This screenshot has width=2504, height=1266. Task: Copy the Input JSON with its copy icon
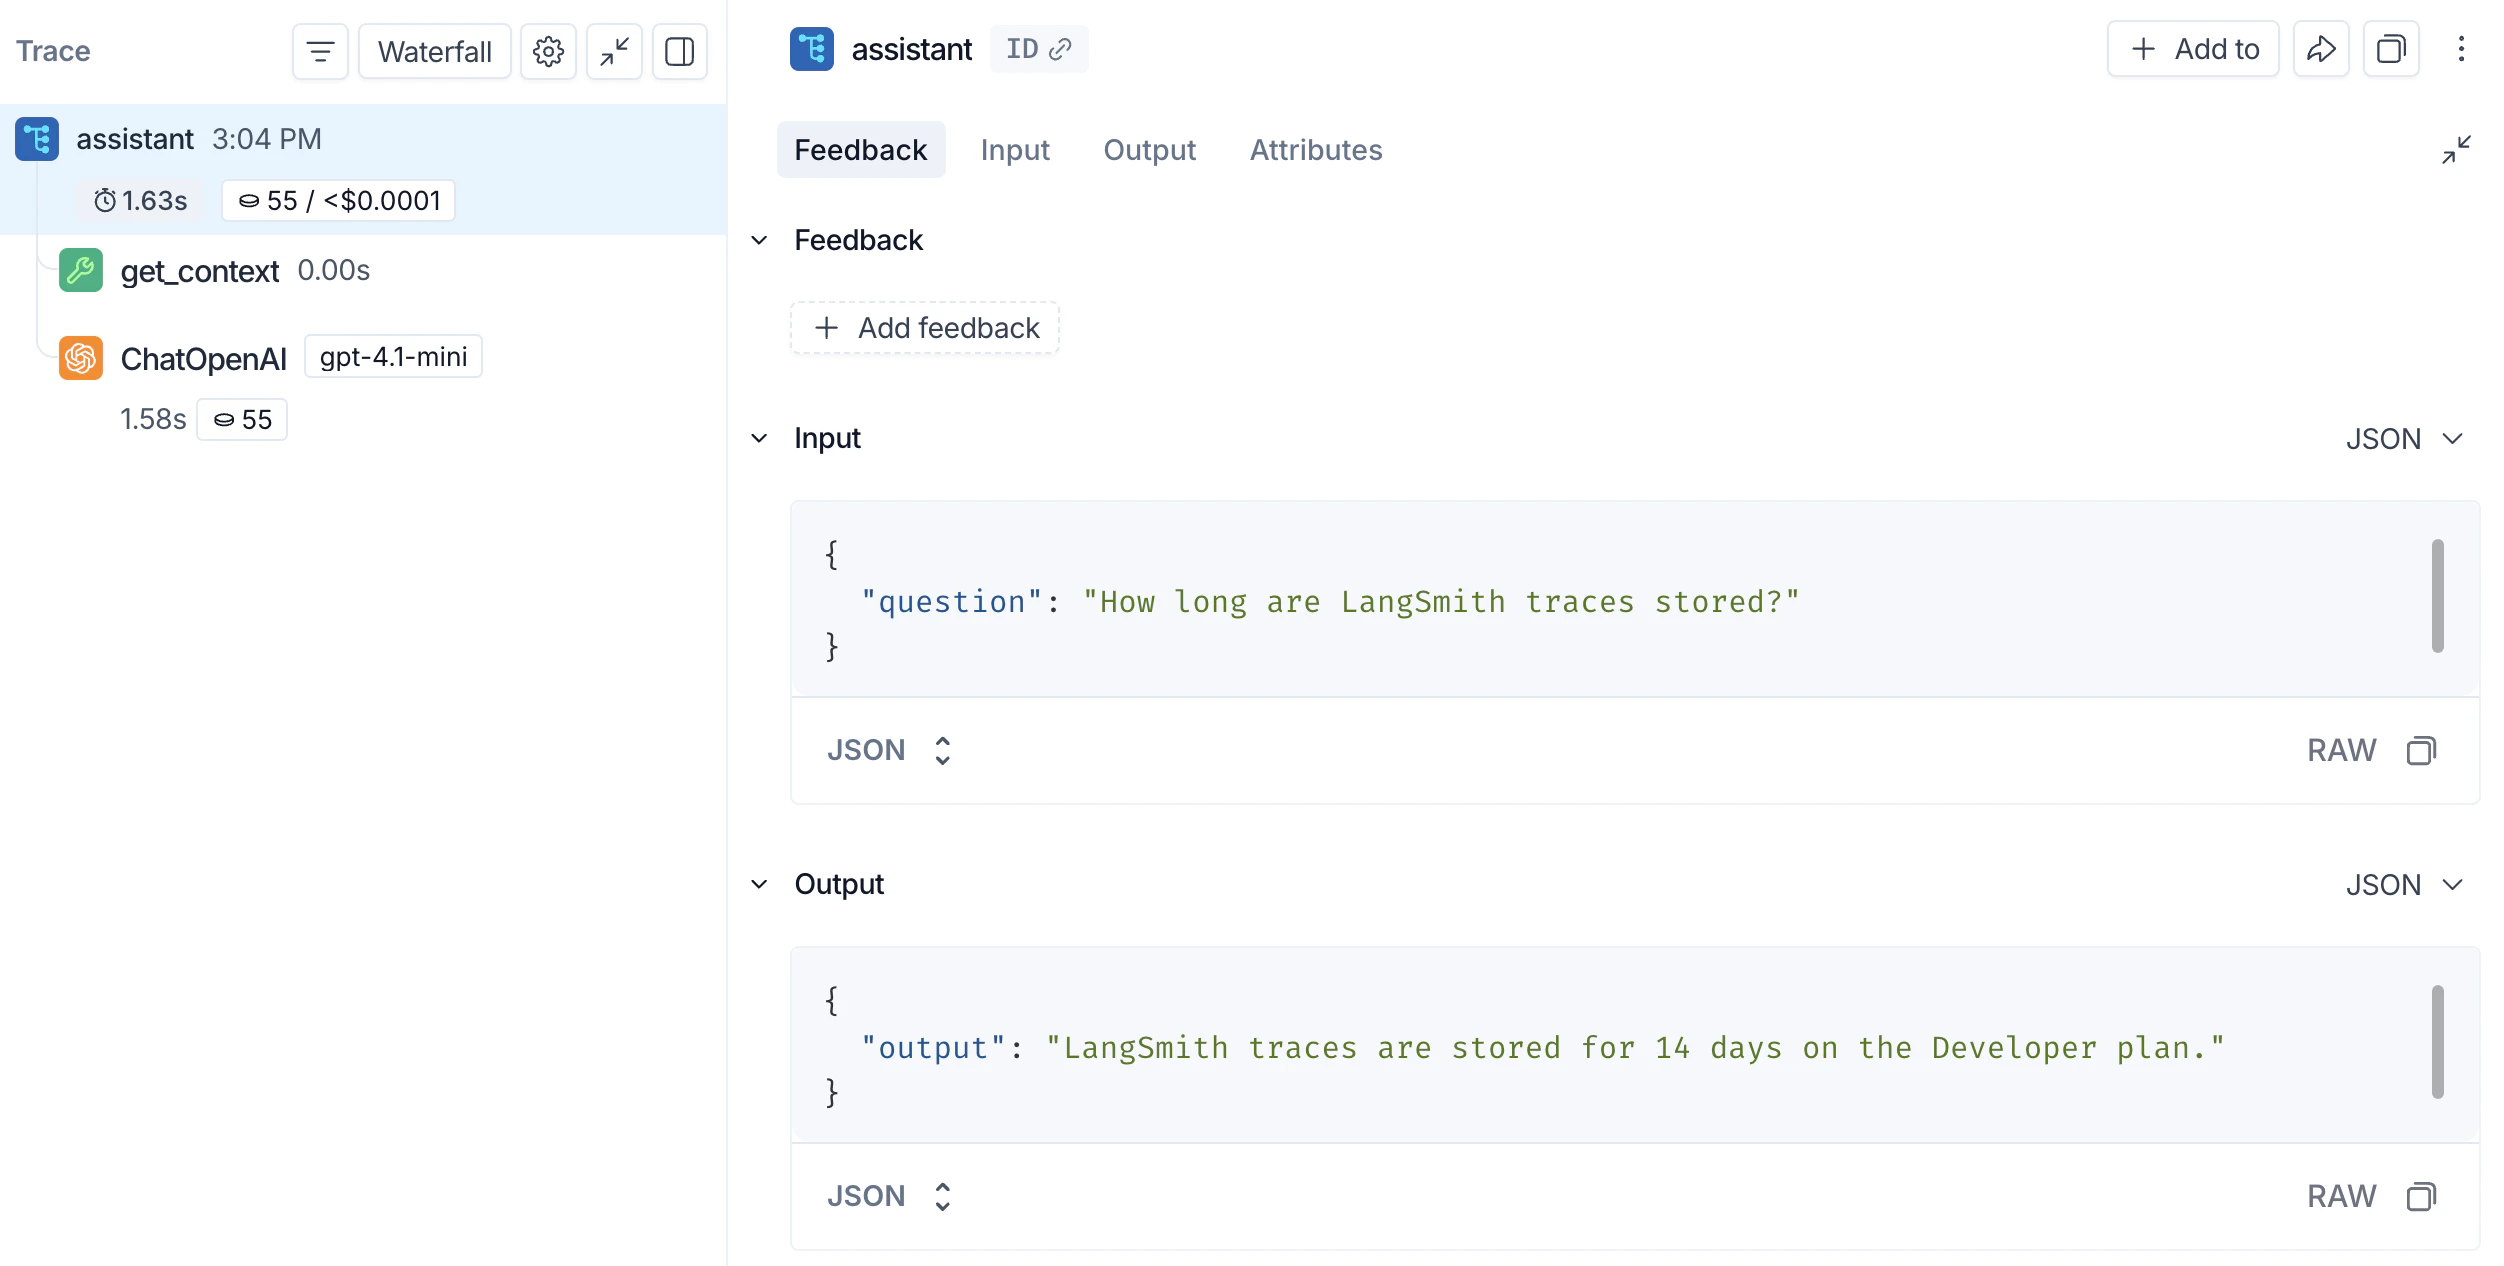click(x=2421, y=750)
